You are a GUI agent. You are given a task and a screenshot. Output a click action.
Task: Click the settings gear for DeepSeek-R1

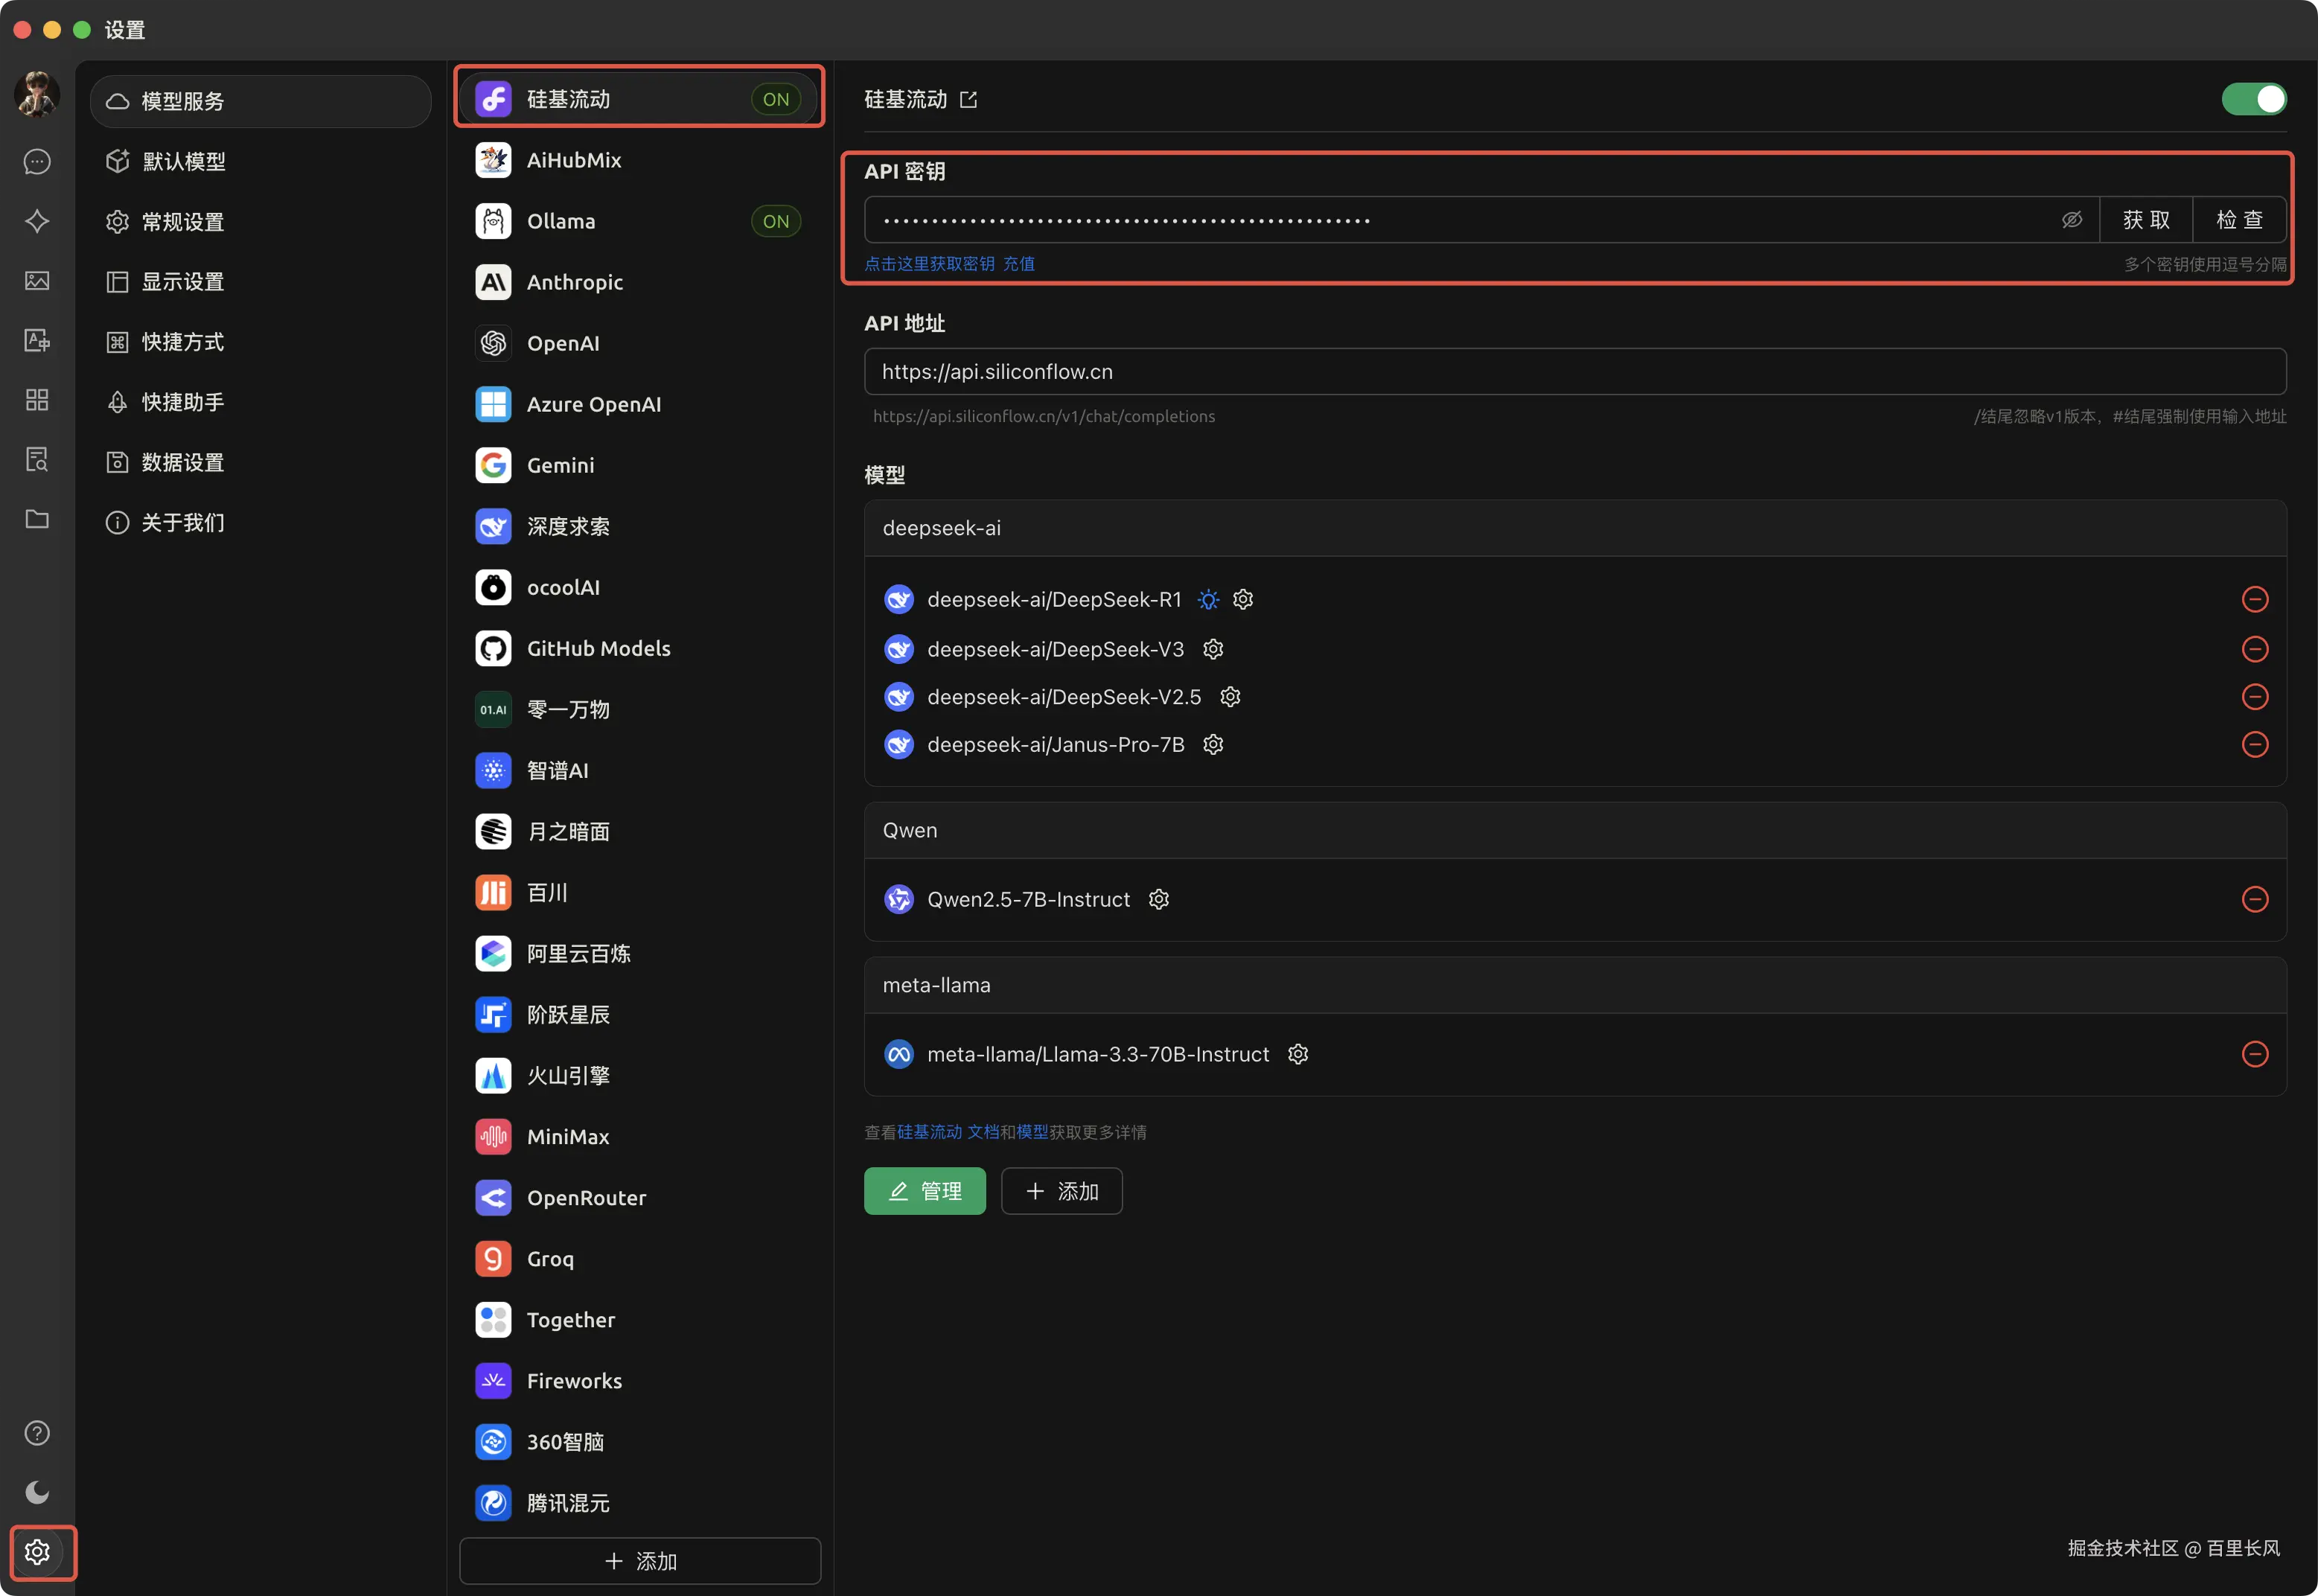click(1243, 599)
